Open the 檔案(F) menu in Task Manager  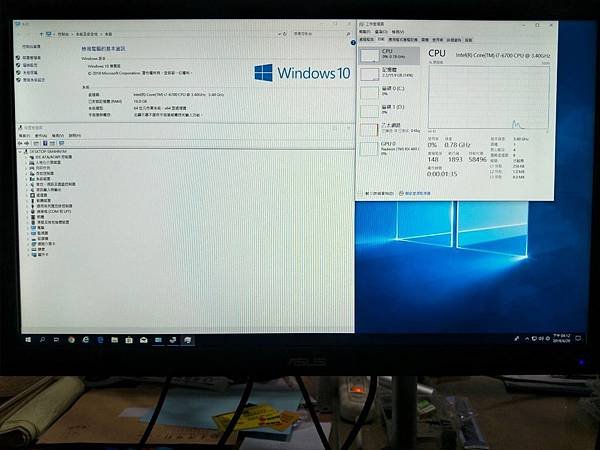pos(365,32)
